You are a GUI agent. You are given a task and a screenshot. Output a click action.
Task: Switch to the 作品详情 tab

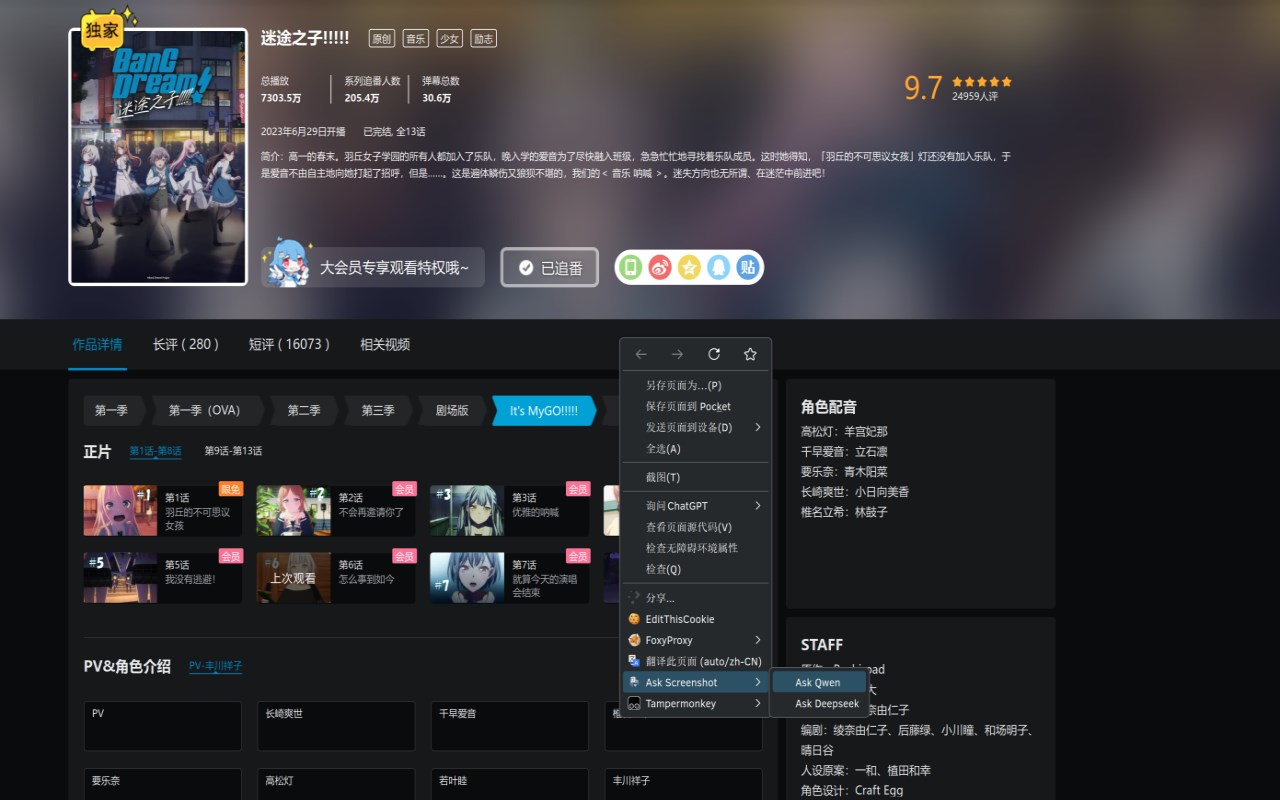(97, 344)
